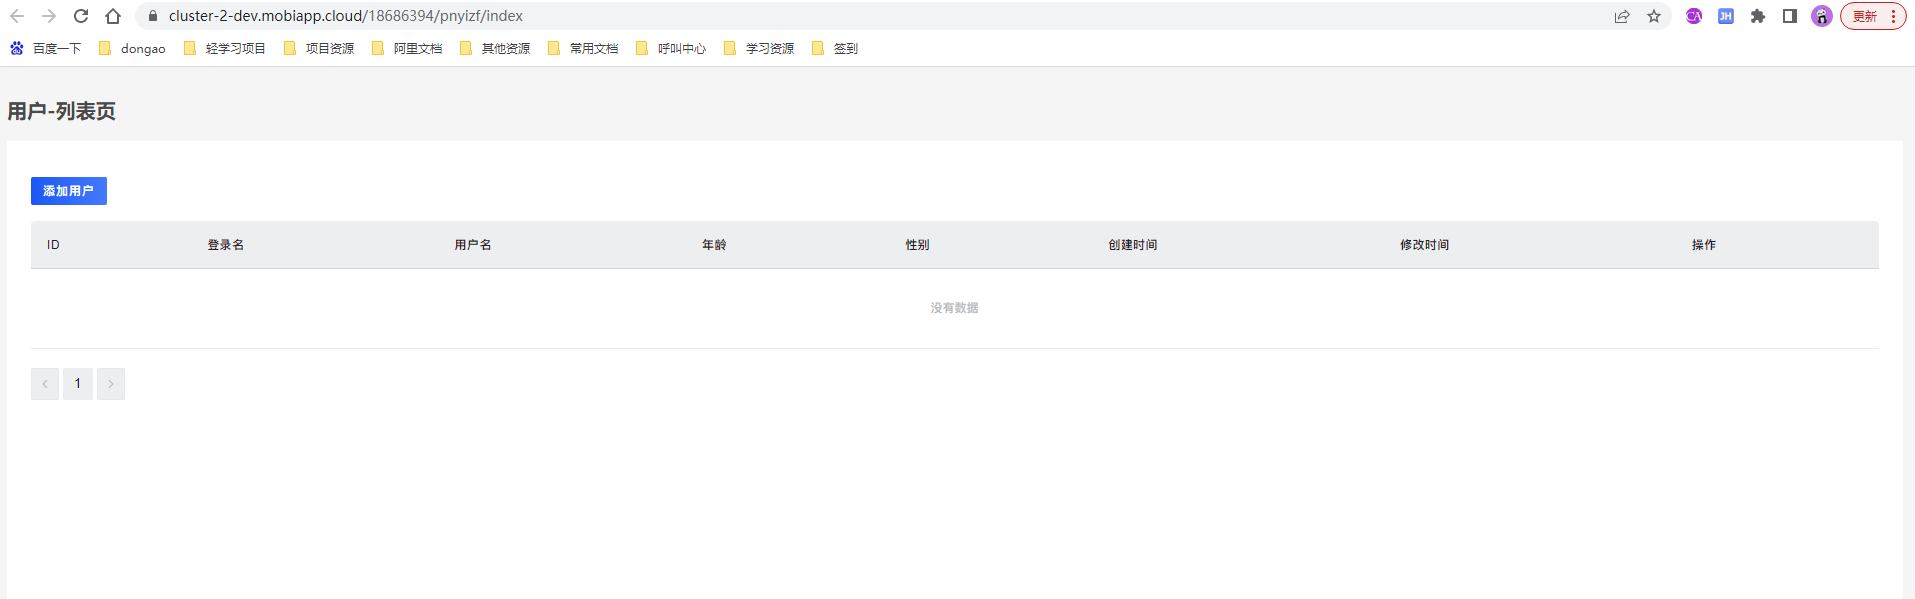The width and height of the screenshot is (1915, 599).
Task: Open the 常用文档 bookmark folder
Action: tap(583, 48)
